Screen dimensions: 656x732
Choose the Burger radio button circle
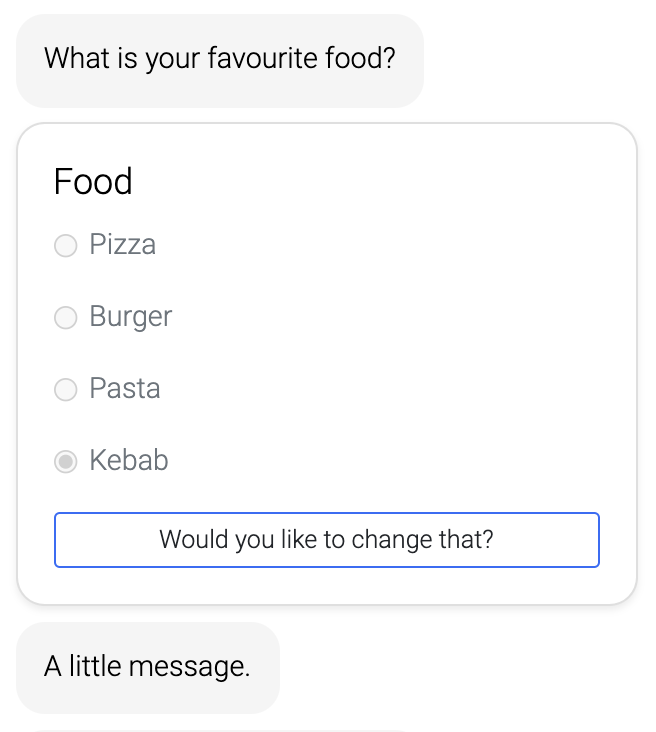click(65, 318)
